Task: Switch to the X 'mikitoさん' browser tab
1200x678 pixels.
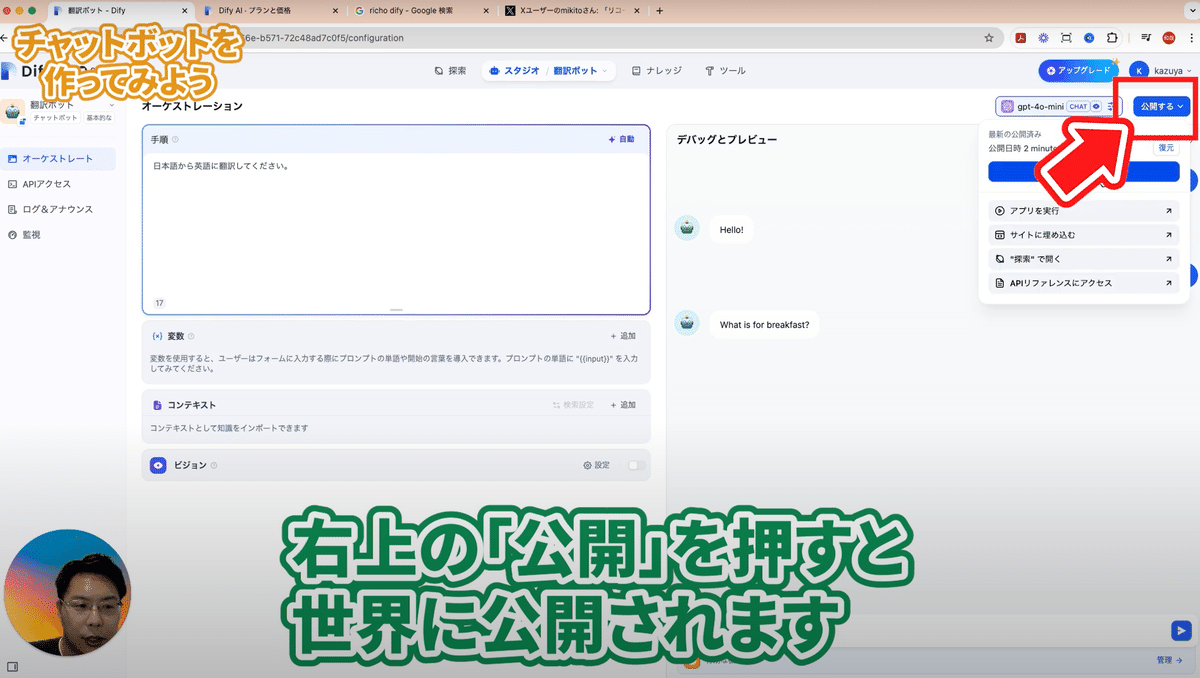Action: pyautogui.click(x=570, y=11)
